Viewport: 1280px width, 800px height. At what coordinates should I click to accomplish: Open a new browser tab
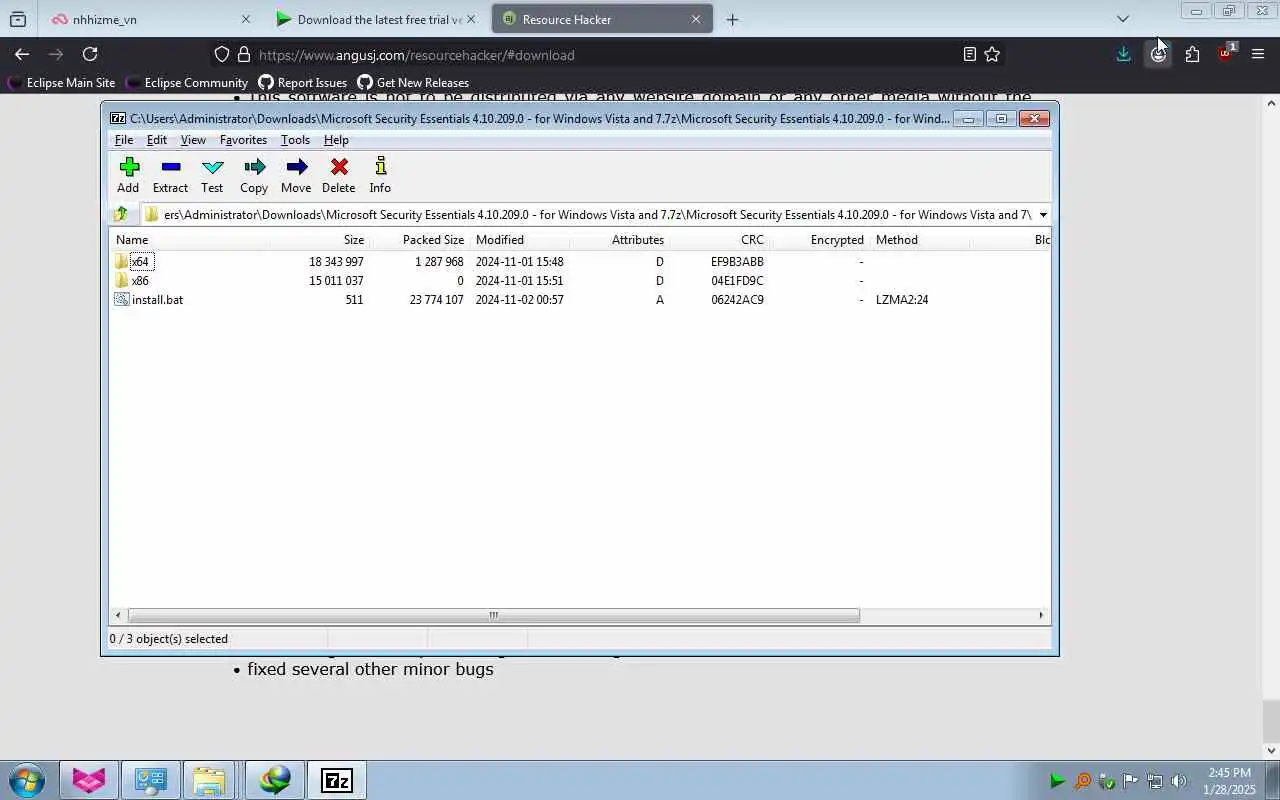(x=732, y=19)
